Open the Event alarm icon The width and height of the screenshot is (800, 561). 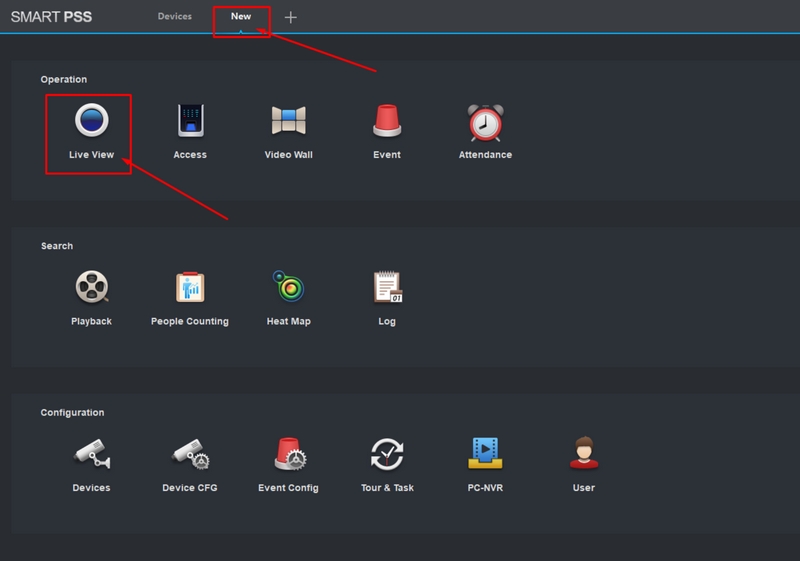(387, 121)
